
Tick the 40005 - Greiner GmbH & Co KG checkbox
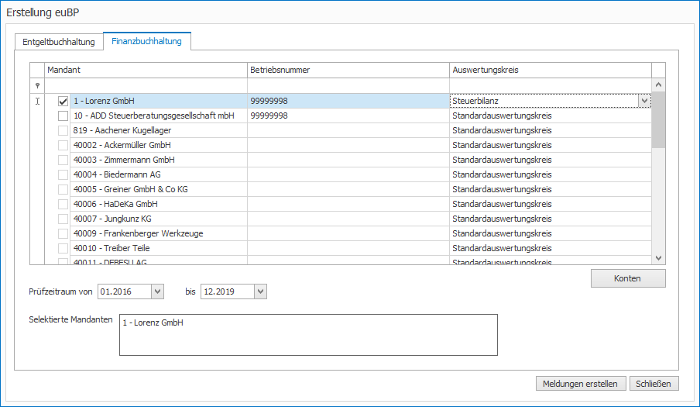pyautogui.click(x=63, y=190)
